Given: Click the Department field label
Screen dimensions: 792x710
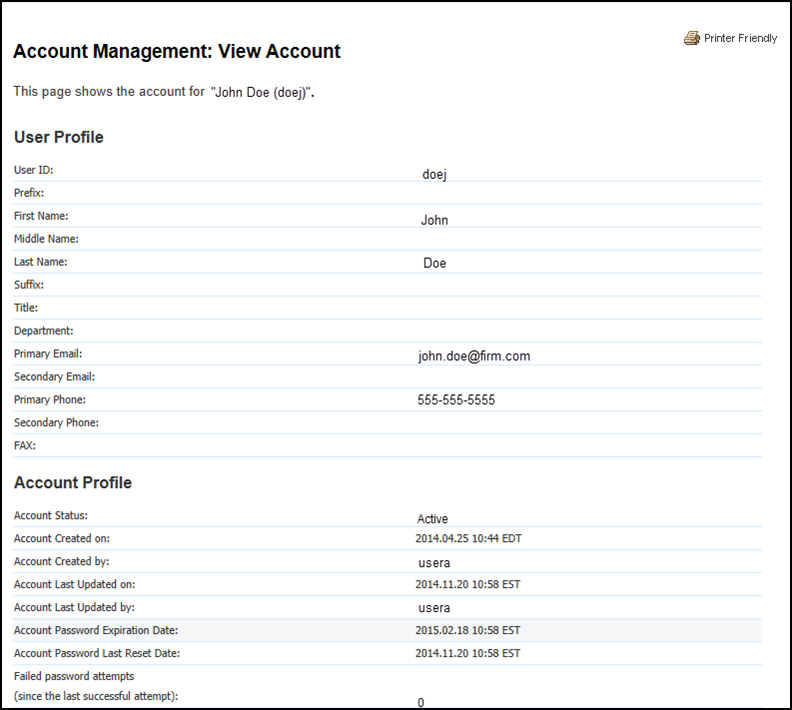Looking at the screenshot, I should click(x=44, y=331).
